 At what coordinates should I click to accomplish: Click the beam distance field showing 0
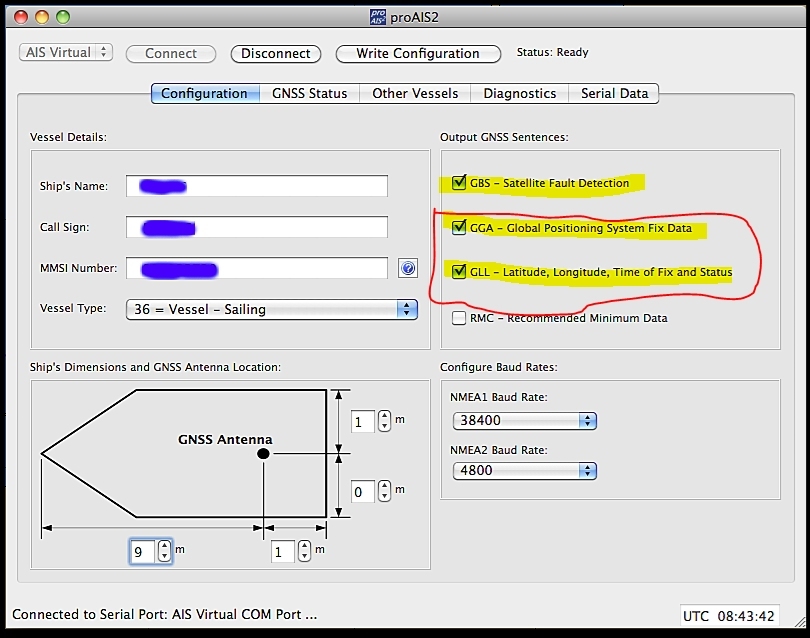(x=363, y=491)
